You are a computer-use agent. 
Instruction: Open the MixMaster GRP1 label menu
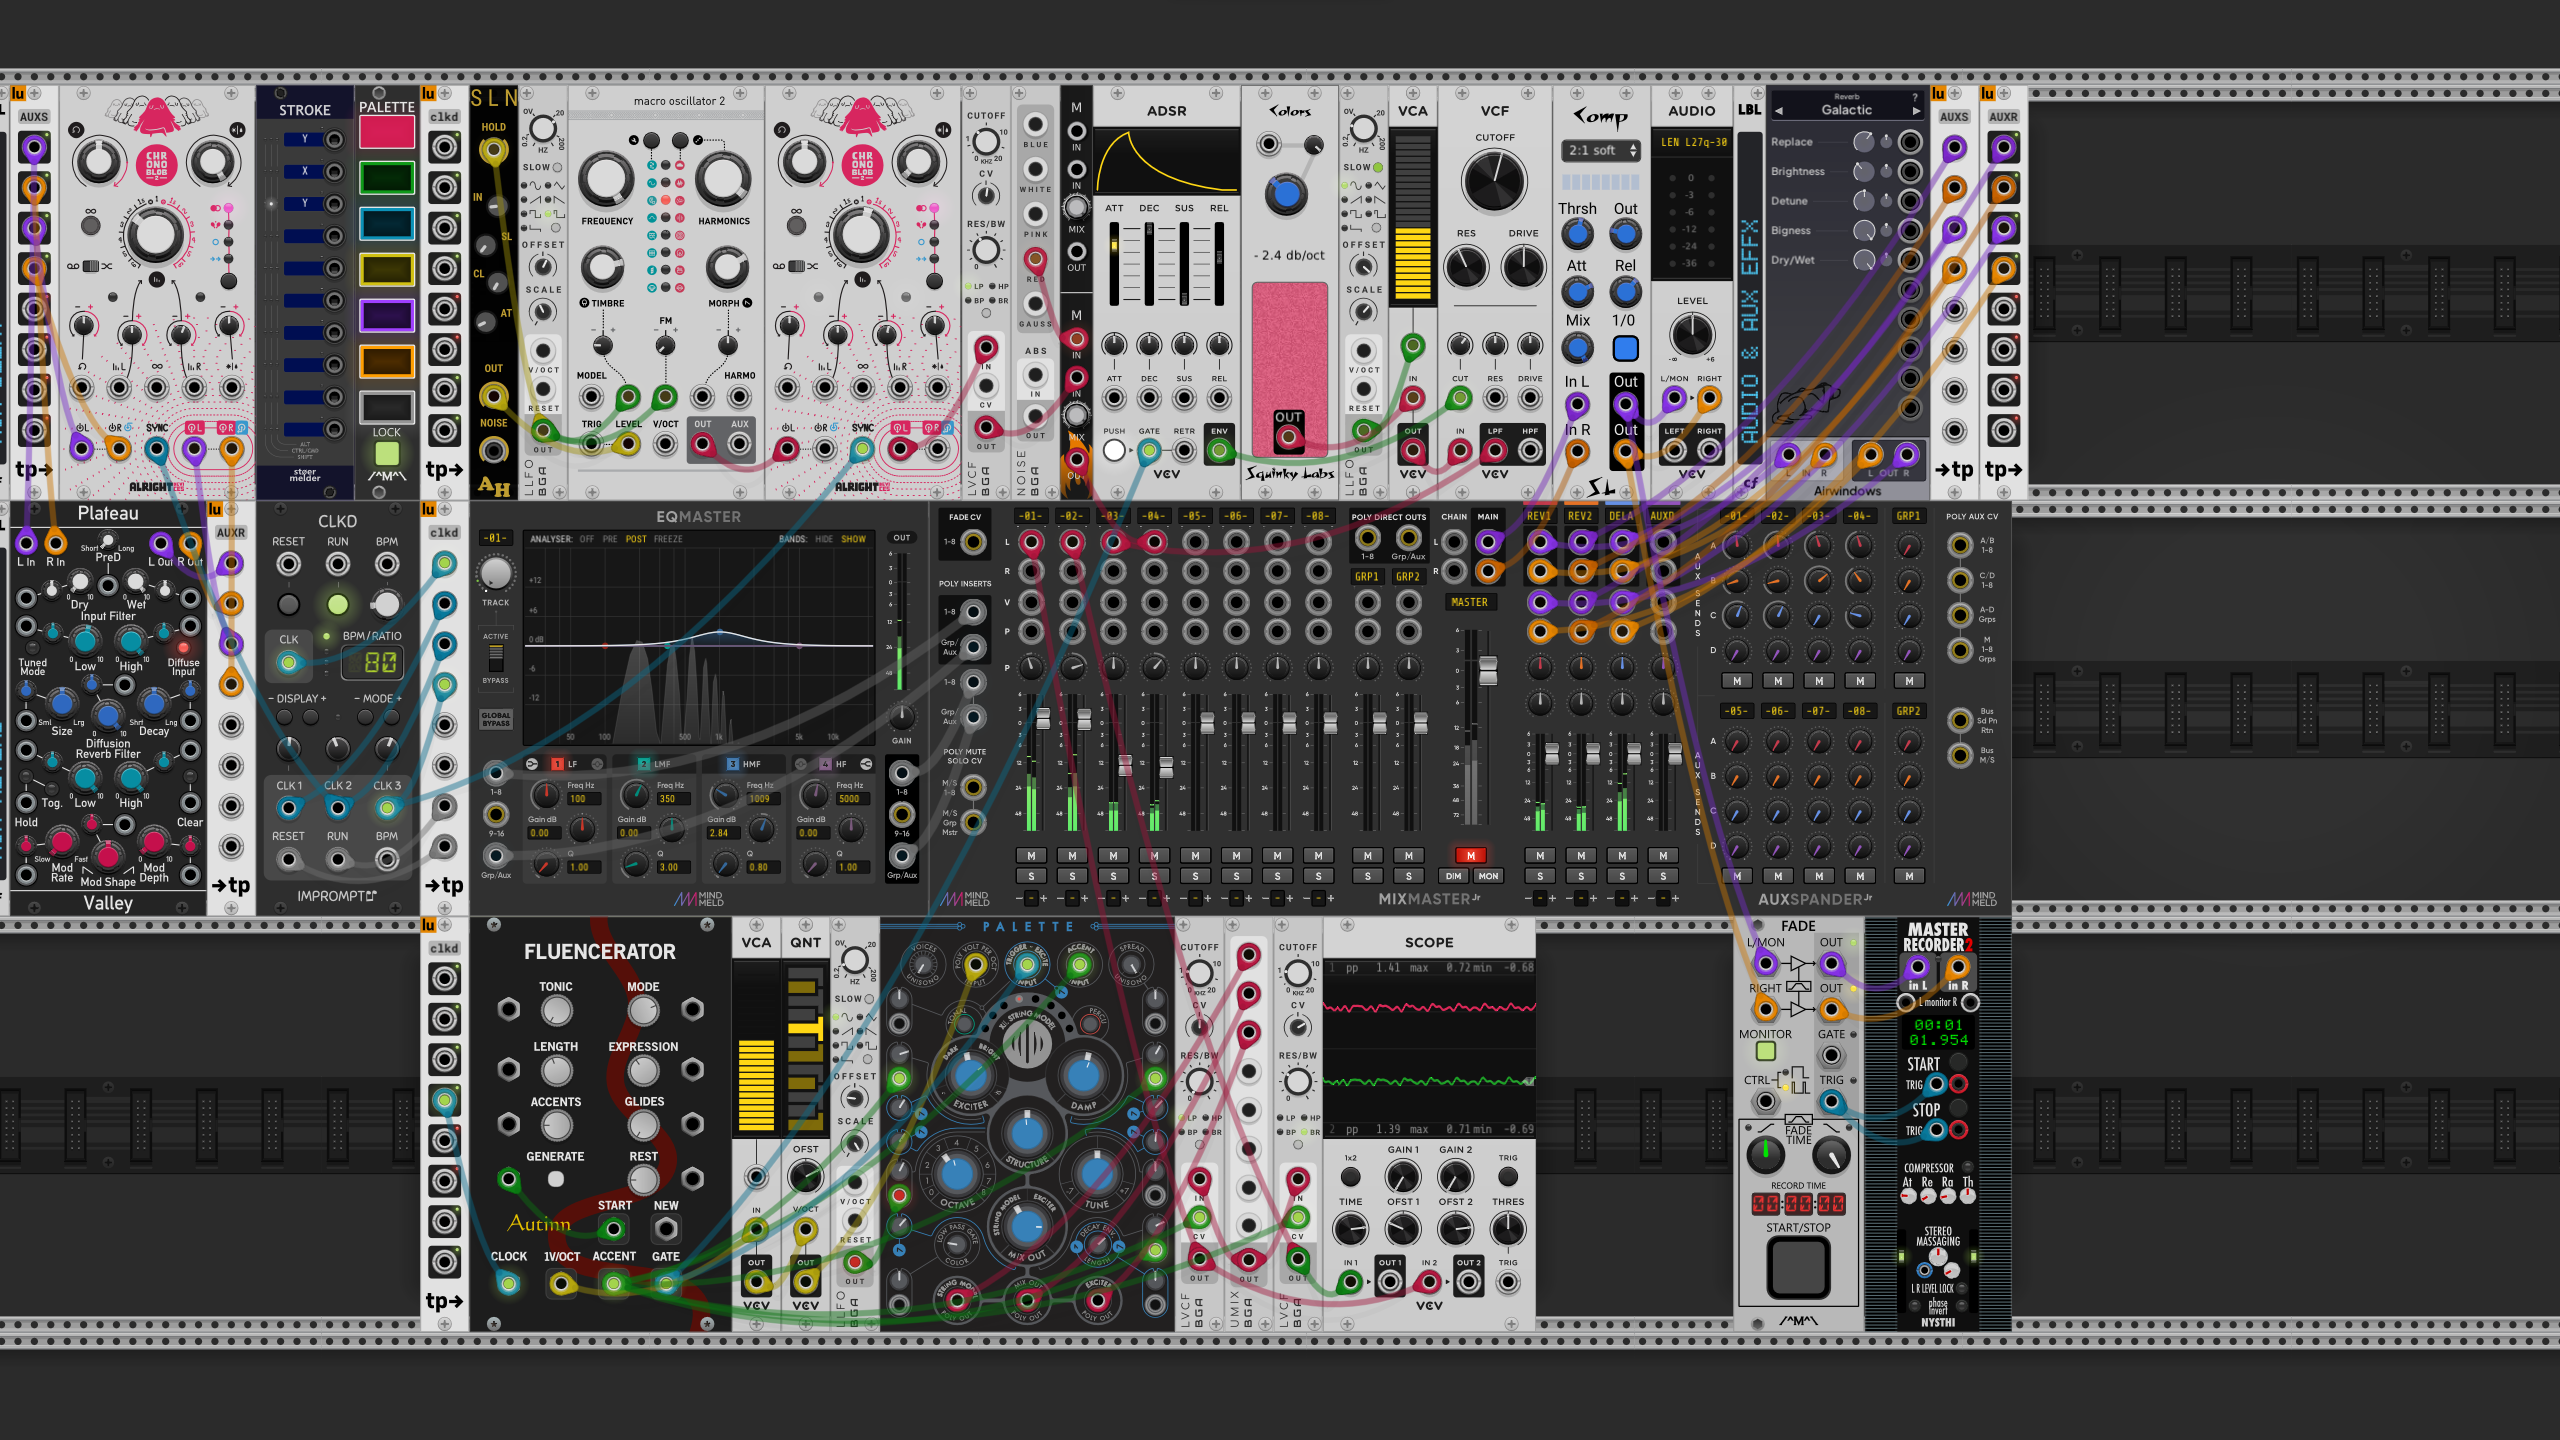tap(1366, 577)
